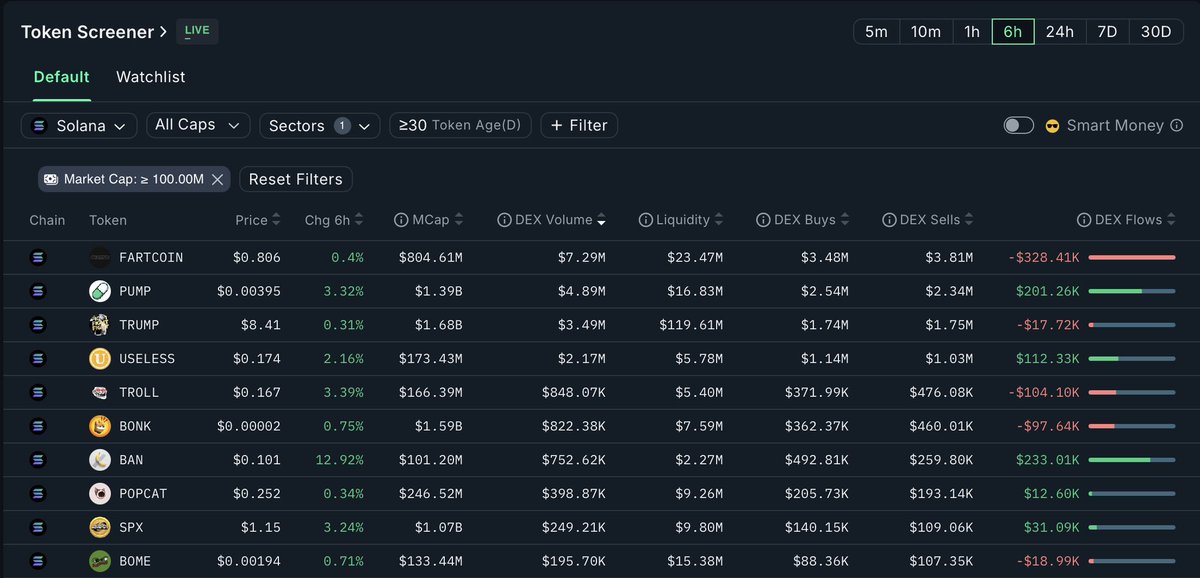Image resolution: width=1200 pixels, height=578 pixels.
Task: Click TRUMP $1.68B market cap
Action: (439, 325)
